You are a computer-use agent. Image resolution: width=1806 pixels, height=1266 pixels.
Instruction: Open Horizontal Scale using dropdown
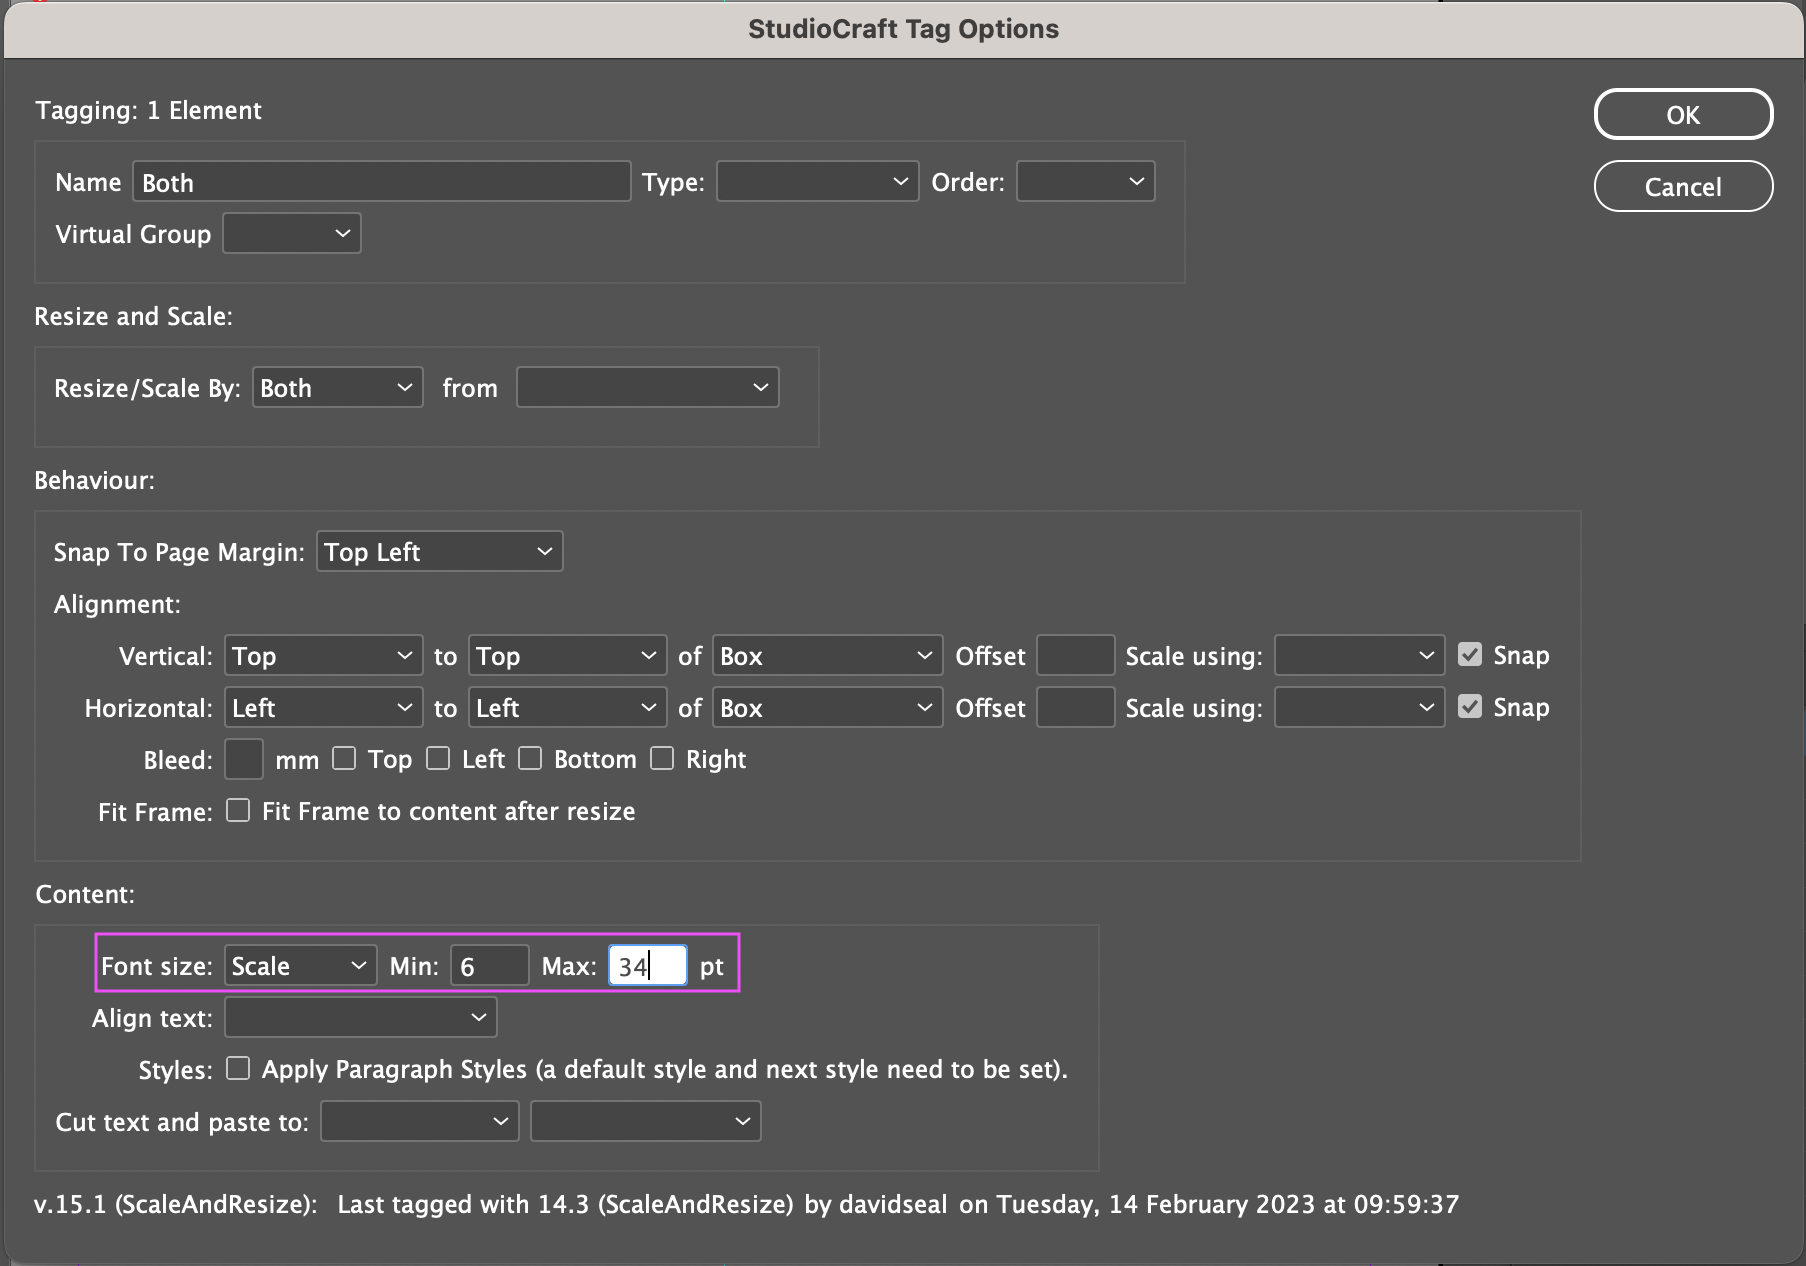pyautogui.click(x=1359, y=708)
